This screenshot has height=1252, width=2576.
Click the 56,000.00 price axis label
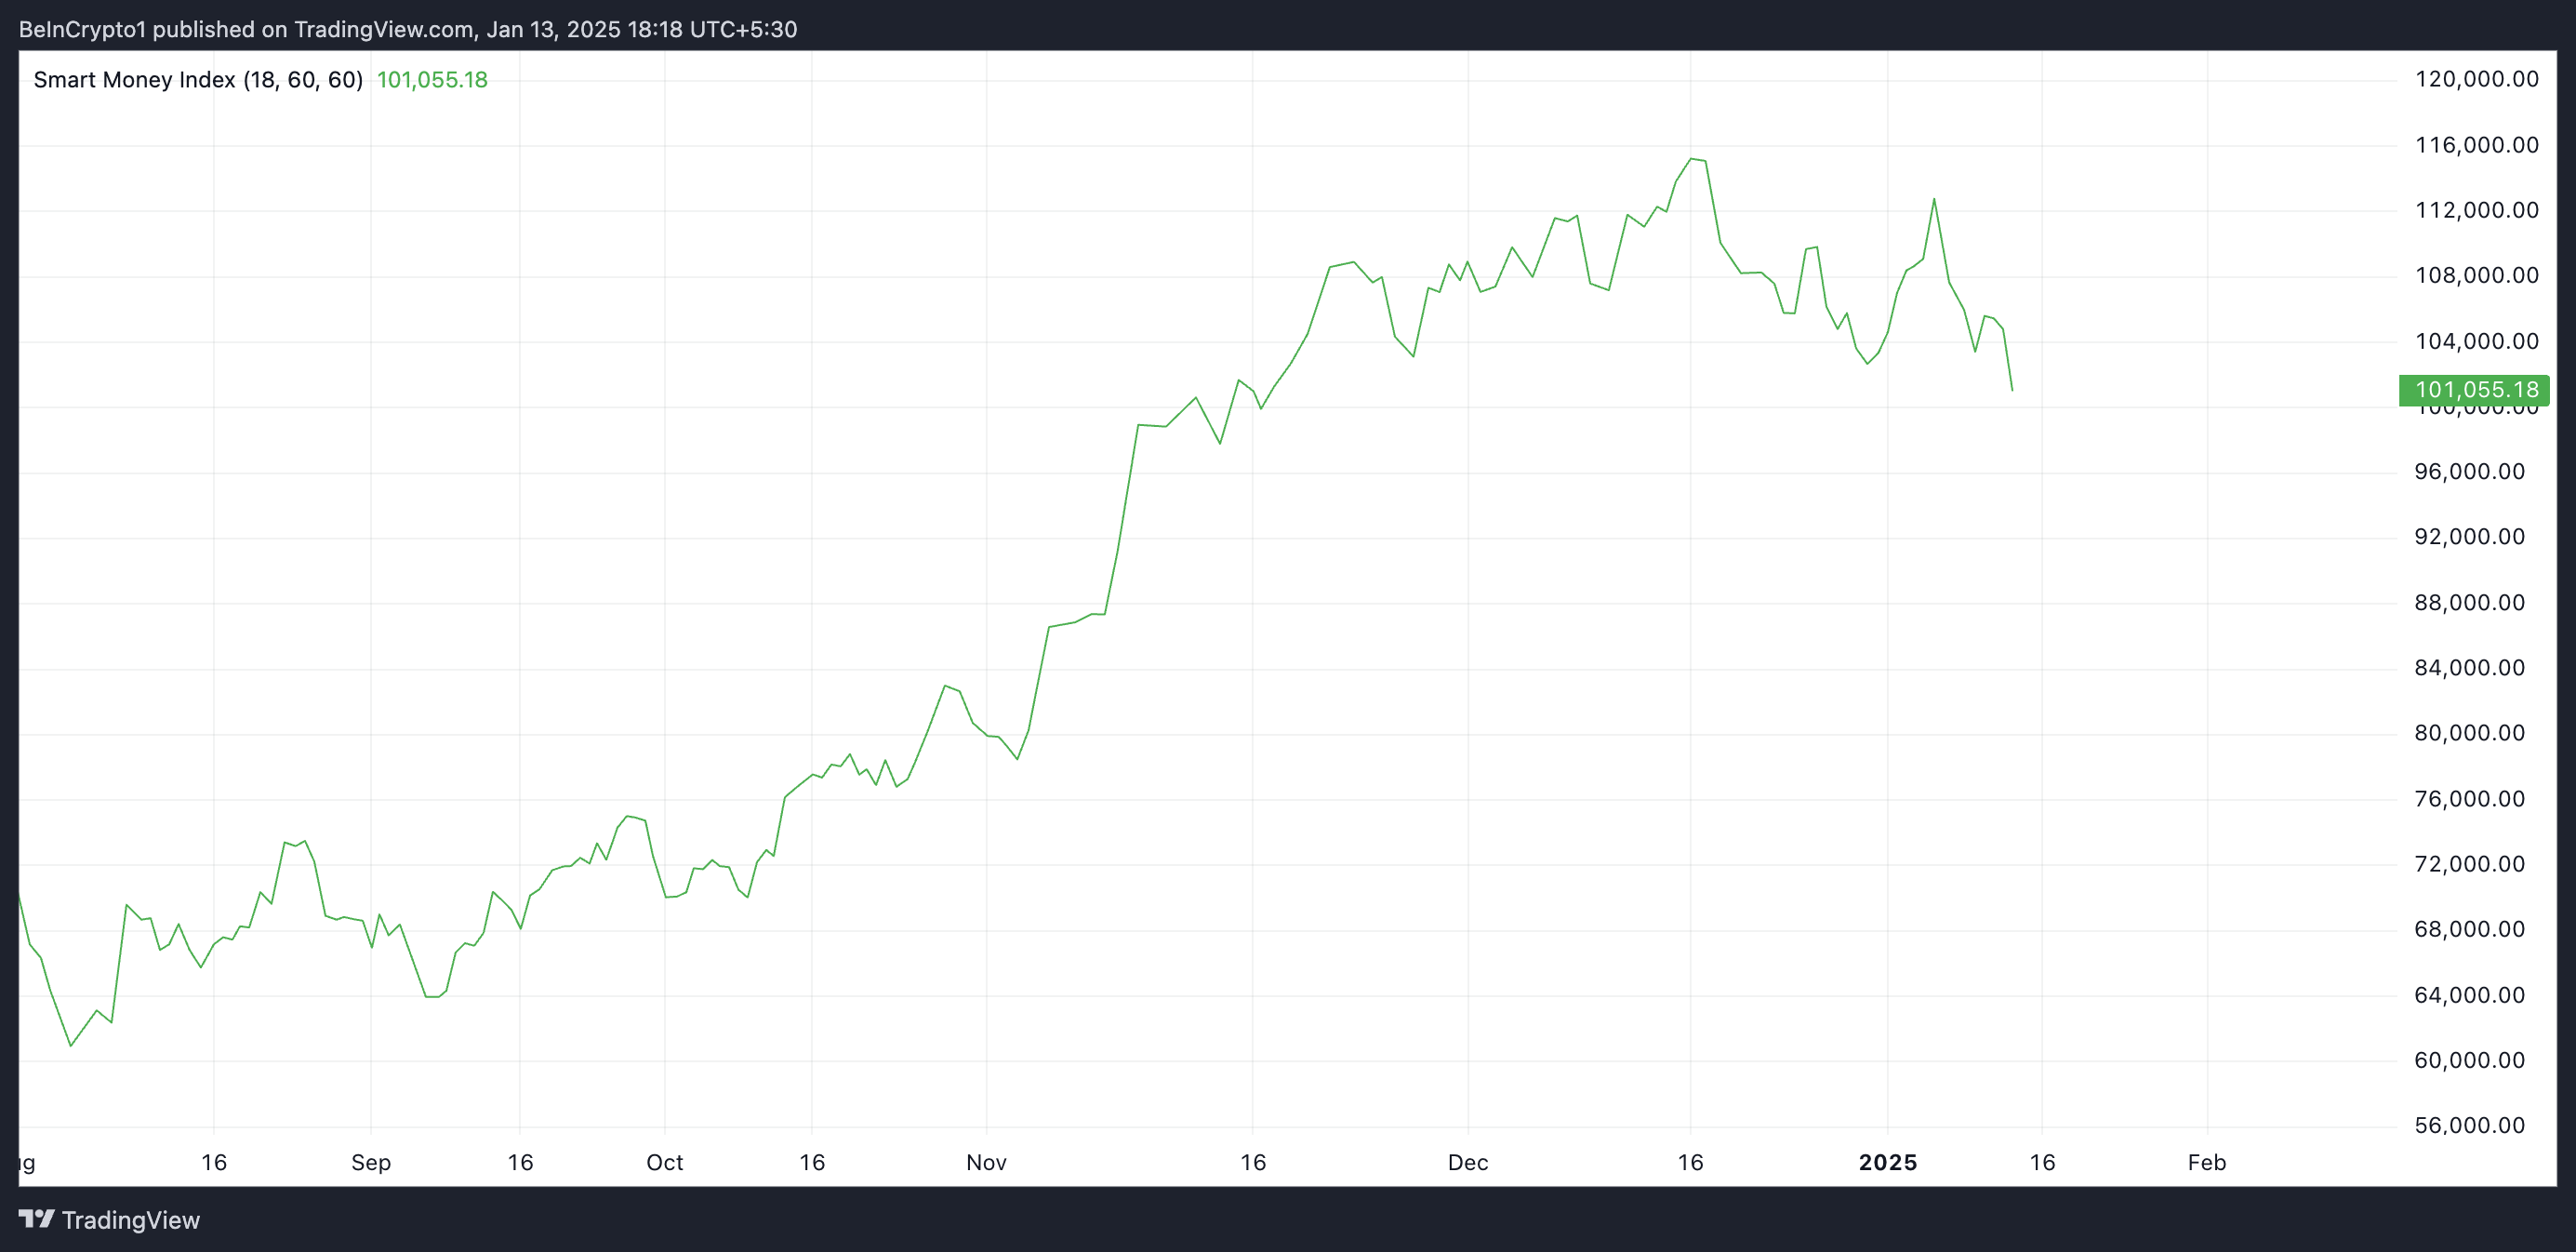pyautogui.click(x=2469, y=1125)
